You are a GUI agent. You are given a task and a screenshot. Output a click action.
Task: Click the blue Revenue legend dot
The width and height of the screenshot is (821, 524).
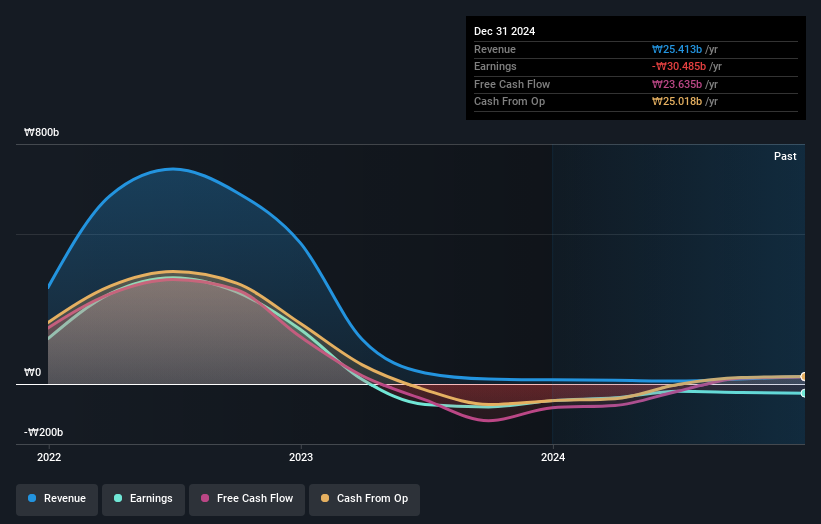[x=32, y=498]
